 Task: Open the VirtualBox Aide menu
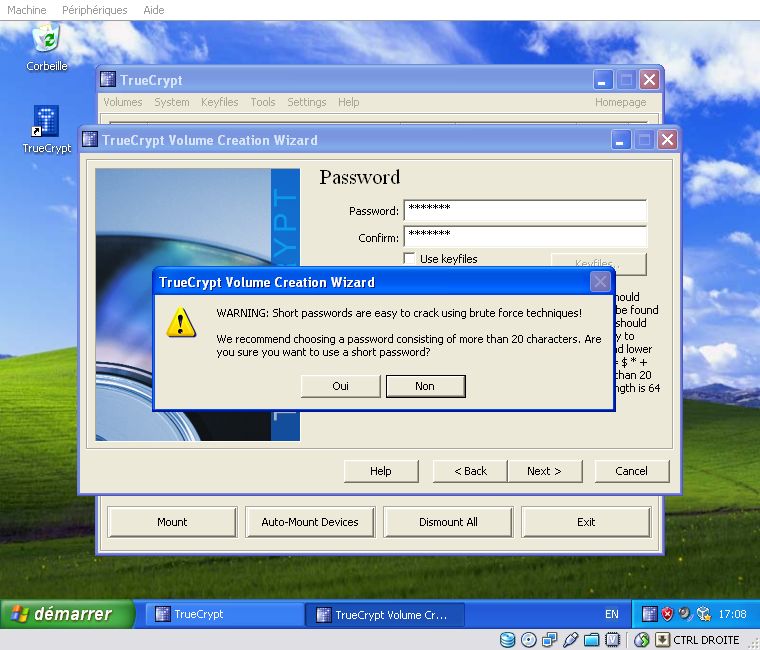pos(154,10)
